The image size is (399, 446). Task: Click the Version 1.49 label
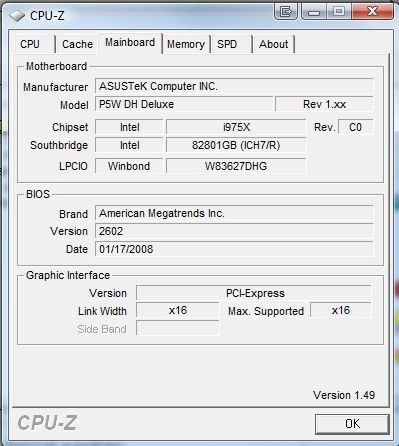pyautogui.click(x=344, y=395)
